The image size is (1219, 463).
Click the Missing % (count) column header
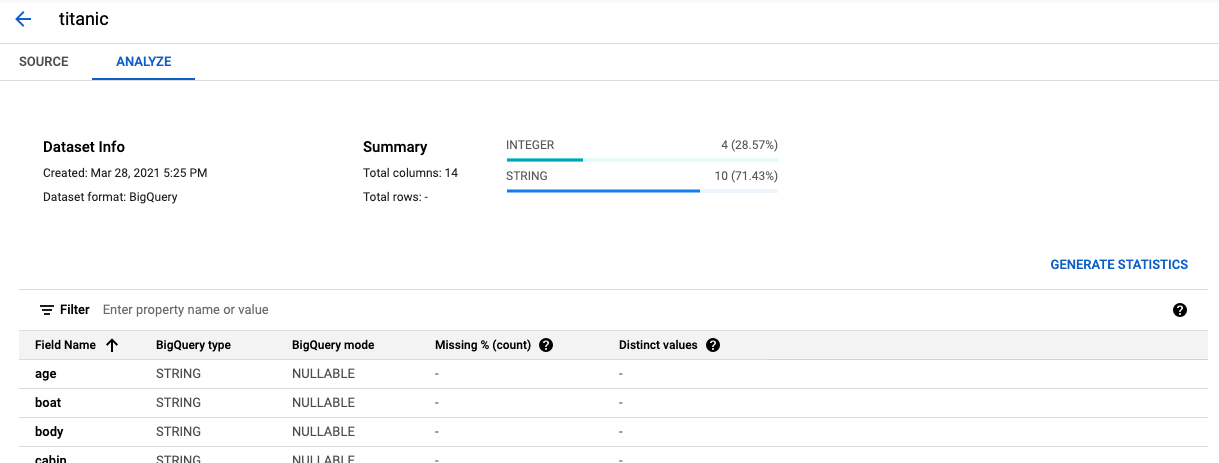coord(483,345)
